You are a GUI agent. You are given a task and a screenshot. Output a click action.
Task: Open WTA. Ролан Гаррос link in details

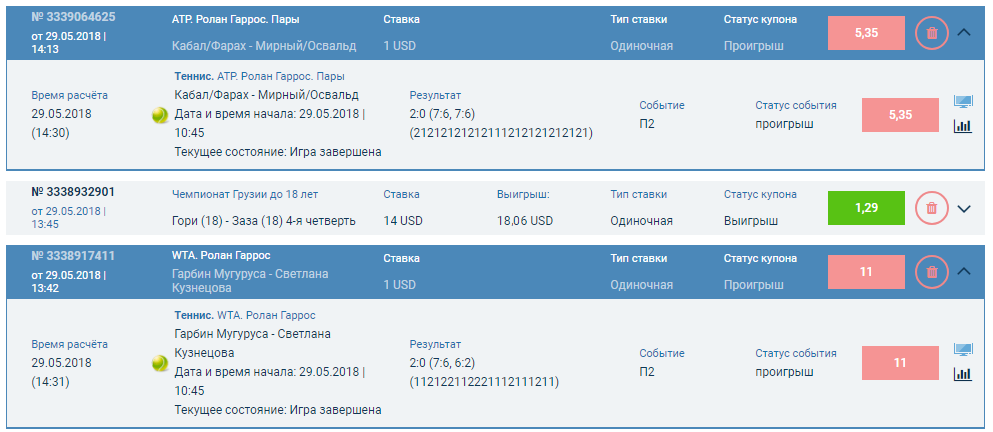pyautogui.click(x=266, y=315)
